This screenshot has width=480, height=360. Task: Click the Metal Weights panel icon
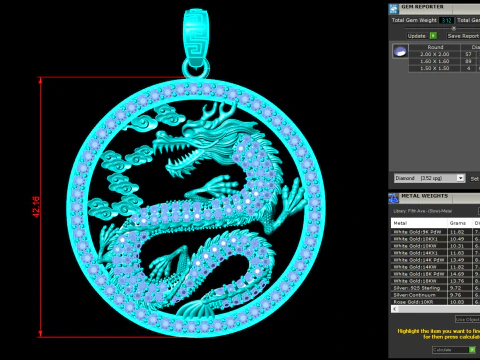pyautogui.click(x=394, y=197)
